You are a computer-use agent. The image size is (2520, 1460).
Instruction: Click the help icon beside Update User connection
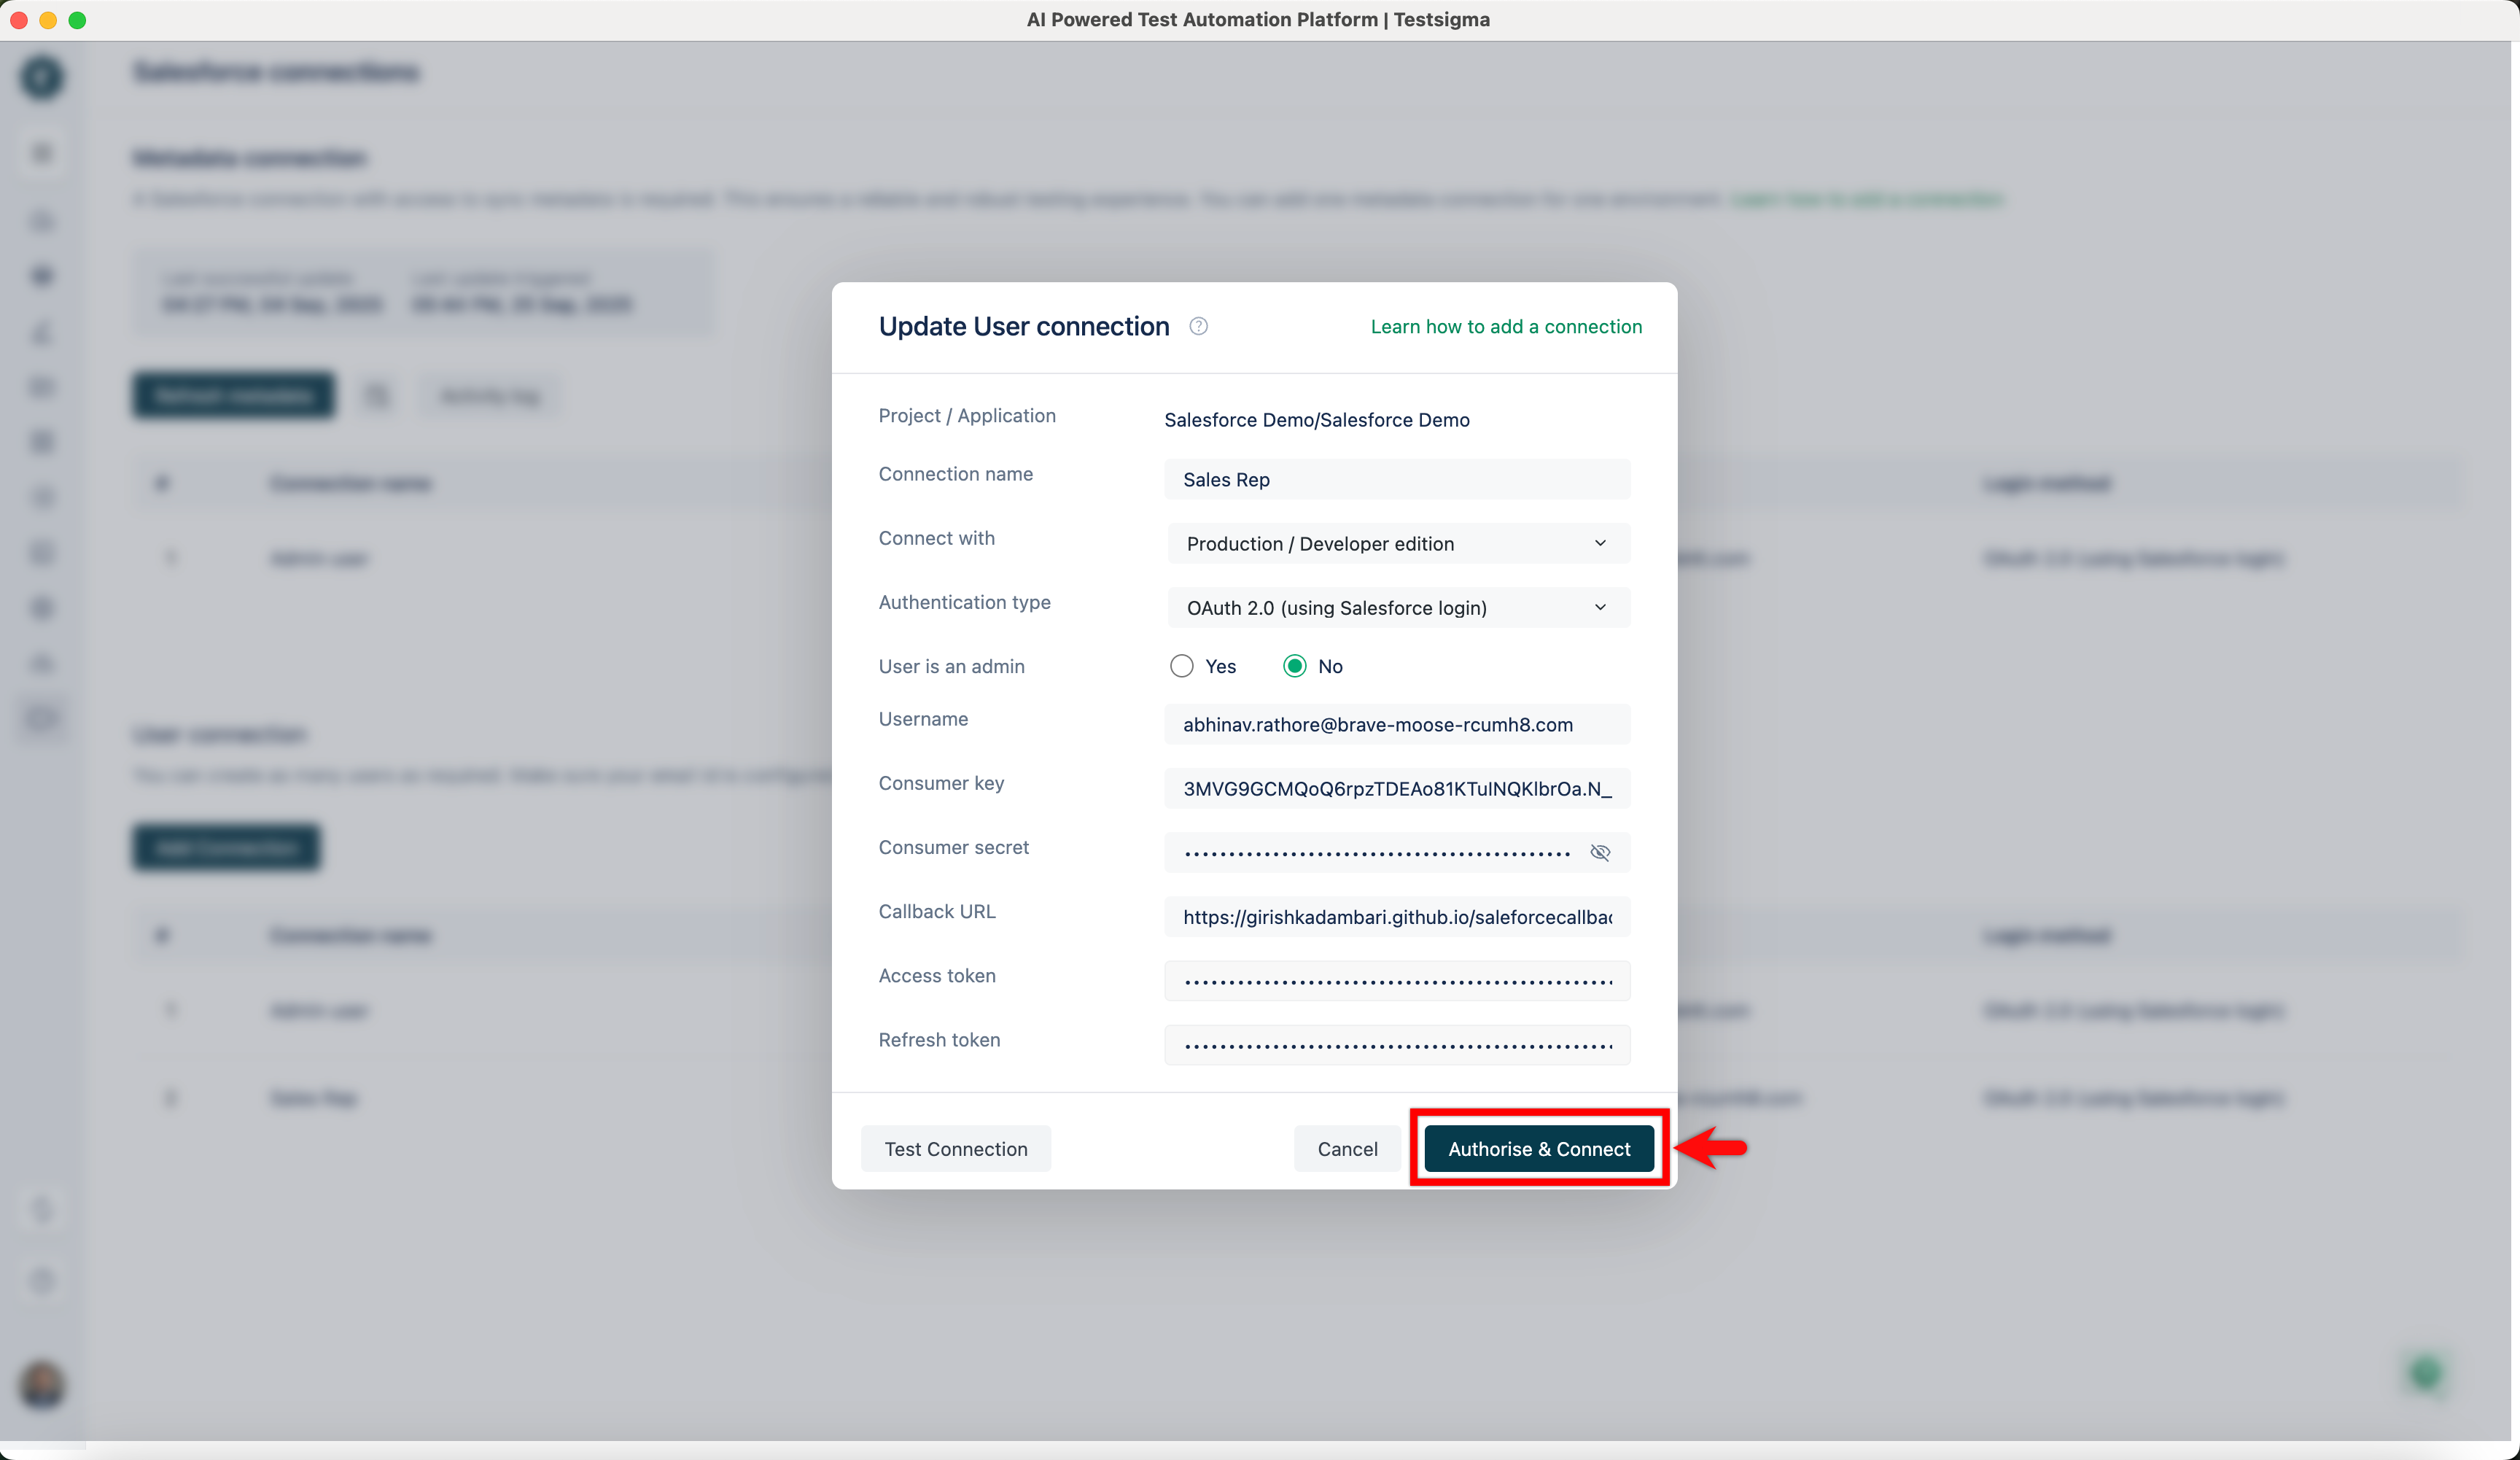pos(1198,326)
